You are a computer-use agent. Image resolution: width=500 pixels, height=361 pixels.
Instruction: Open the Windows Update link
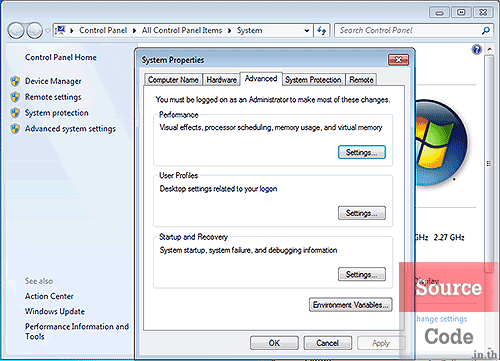[x=55, y=311]
